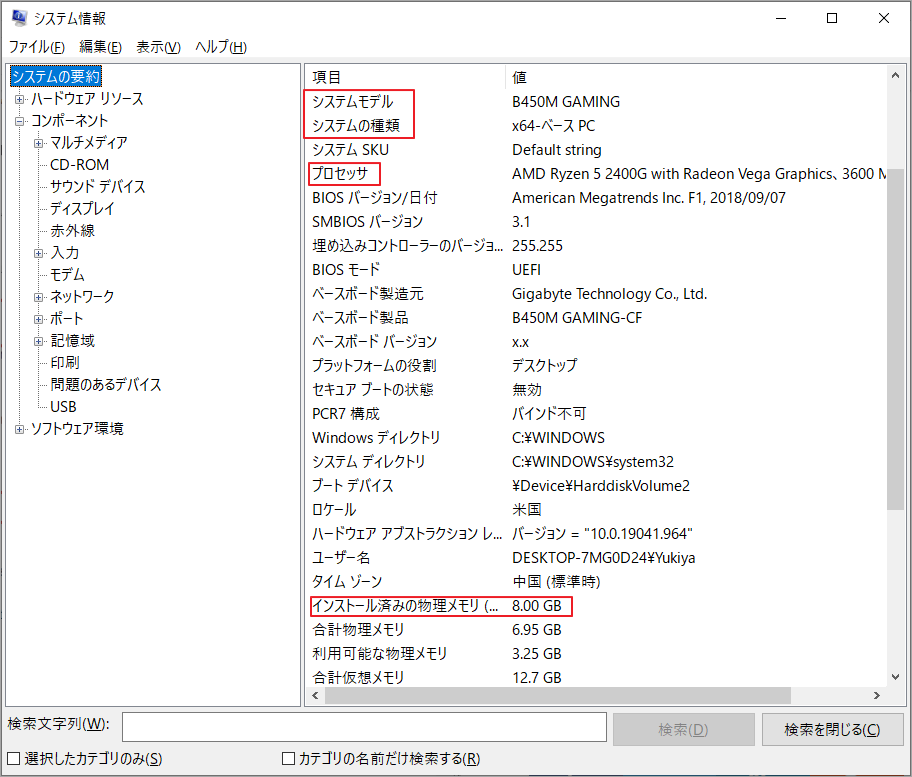Select 印刷 in the tree
The height and width of the screenshot is (777, 912).
pyautogui.click(x=65, y=362)
